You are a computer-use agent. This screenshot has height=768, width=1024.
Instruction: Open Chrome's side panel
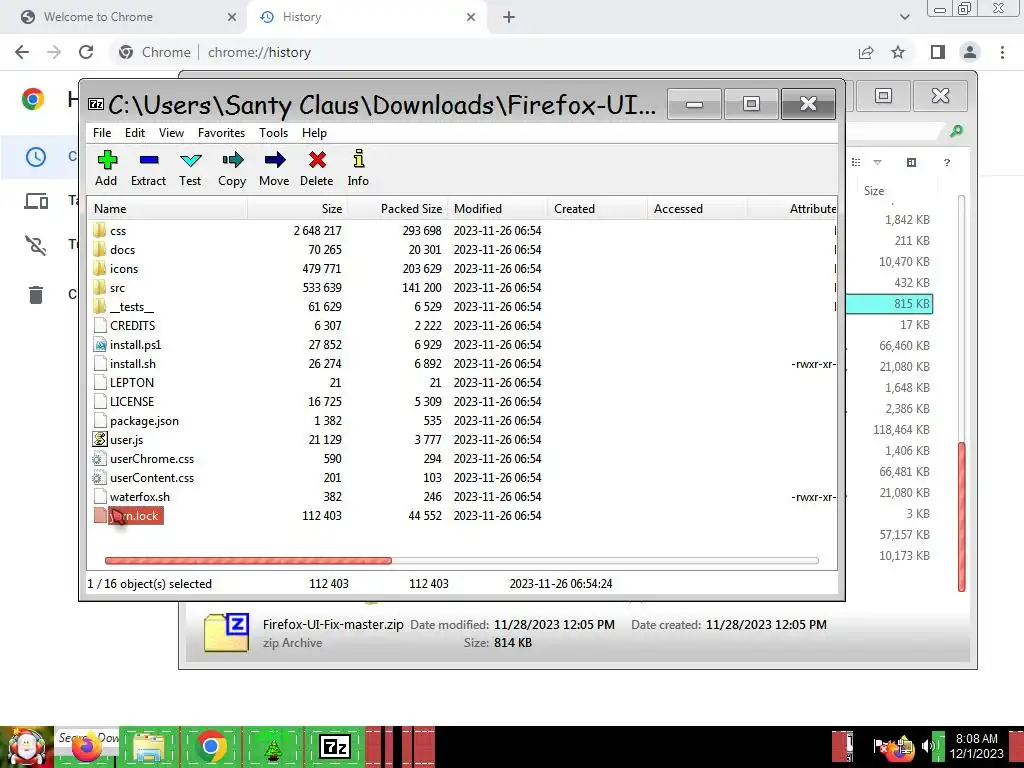(x=938, y=52)
